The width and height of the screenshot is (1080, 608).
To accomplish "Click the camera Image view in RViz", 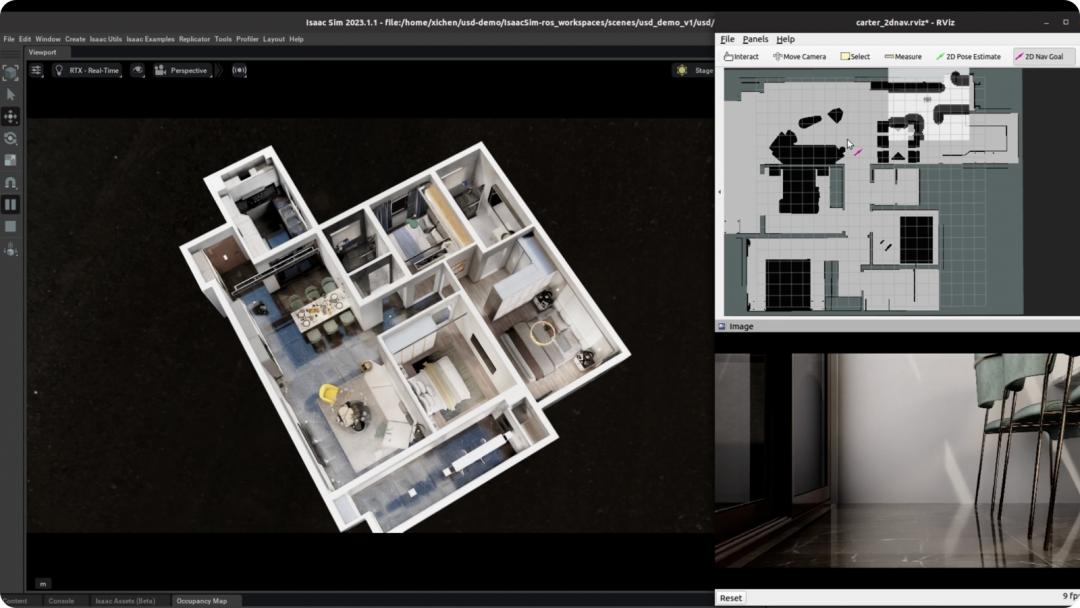I will [x=897, y=461].
